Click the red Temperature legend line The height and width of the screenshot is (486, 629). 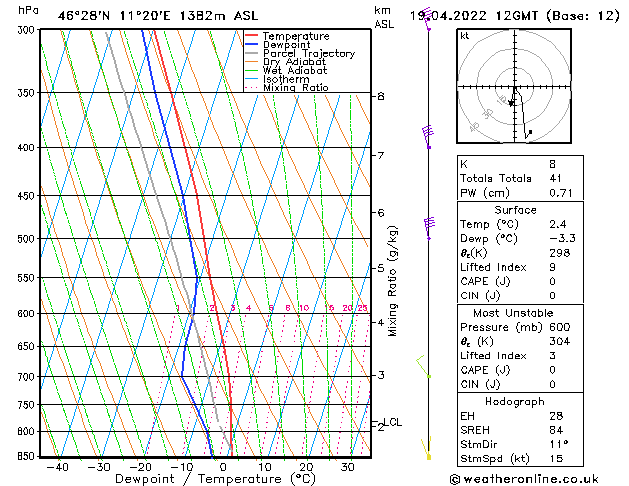point(251,35)
